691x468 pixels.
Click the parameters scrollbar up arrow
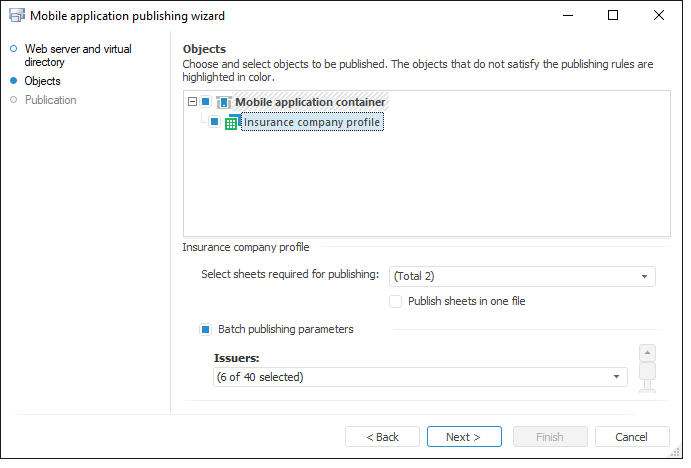click(647, 353)
